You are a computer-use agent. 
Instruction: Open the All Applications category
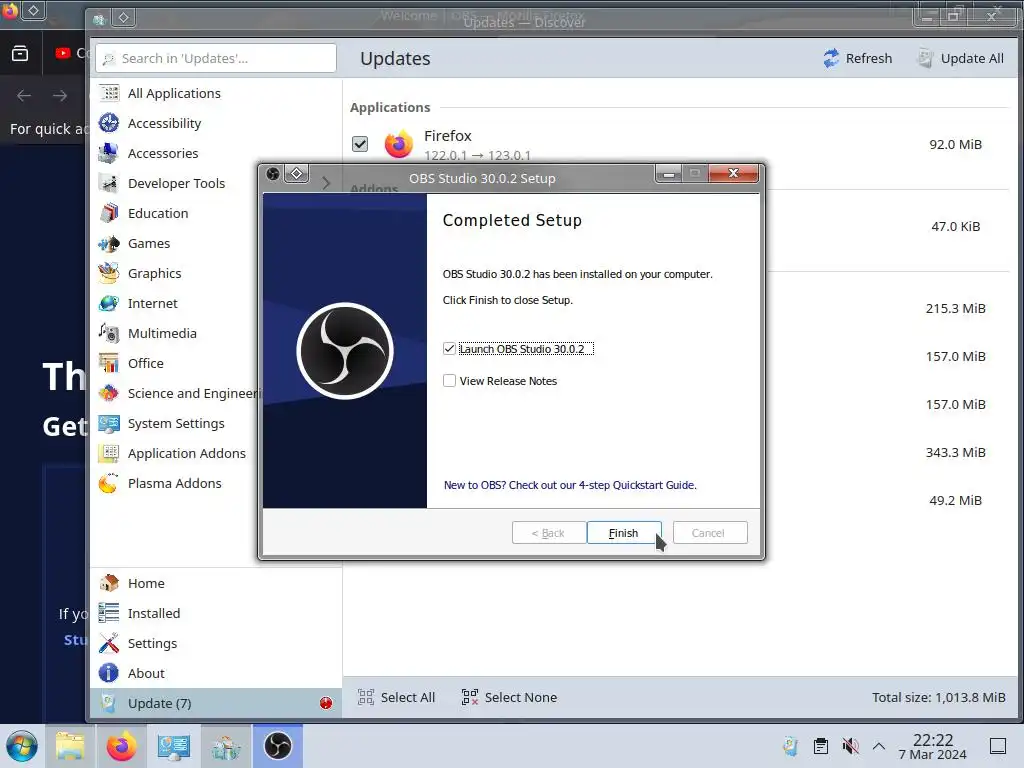(216, 93)
